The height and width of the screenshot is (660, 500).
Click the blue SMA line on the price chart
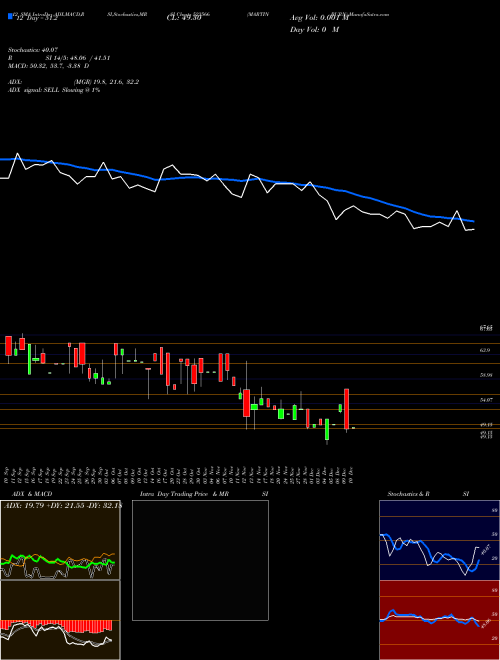[236, 180]
